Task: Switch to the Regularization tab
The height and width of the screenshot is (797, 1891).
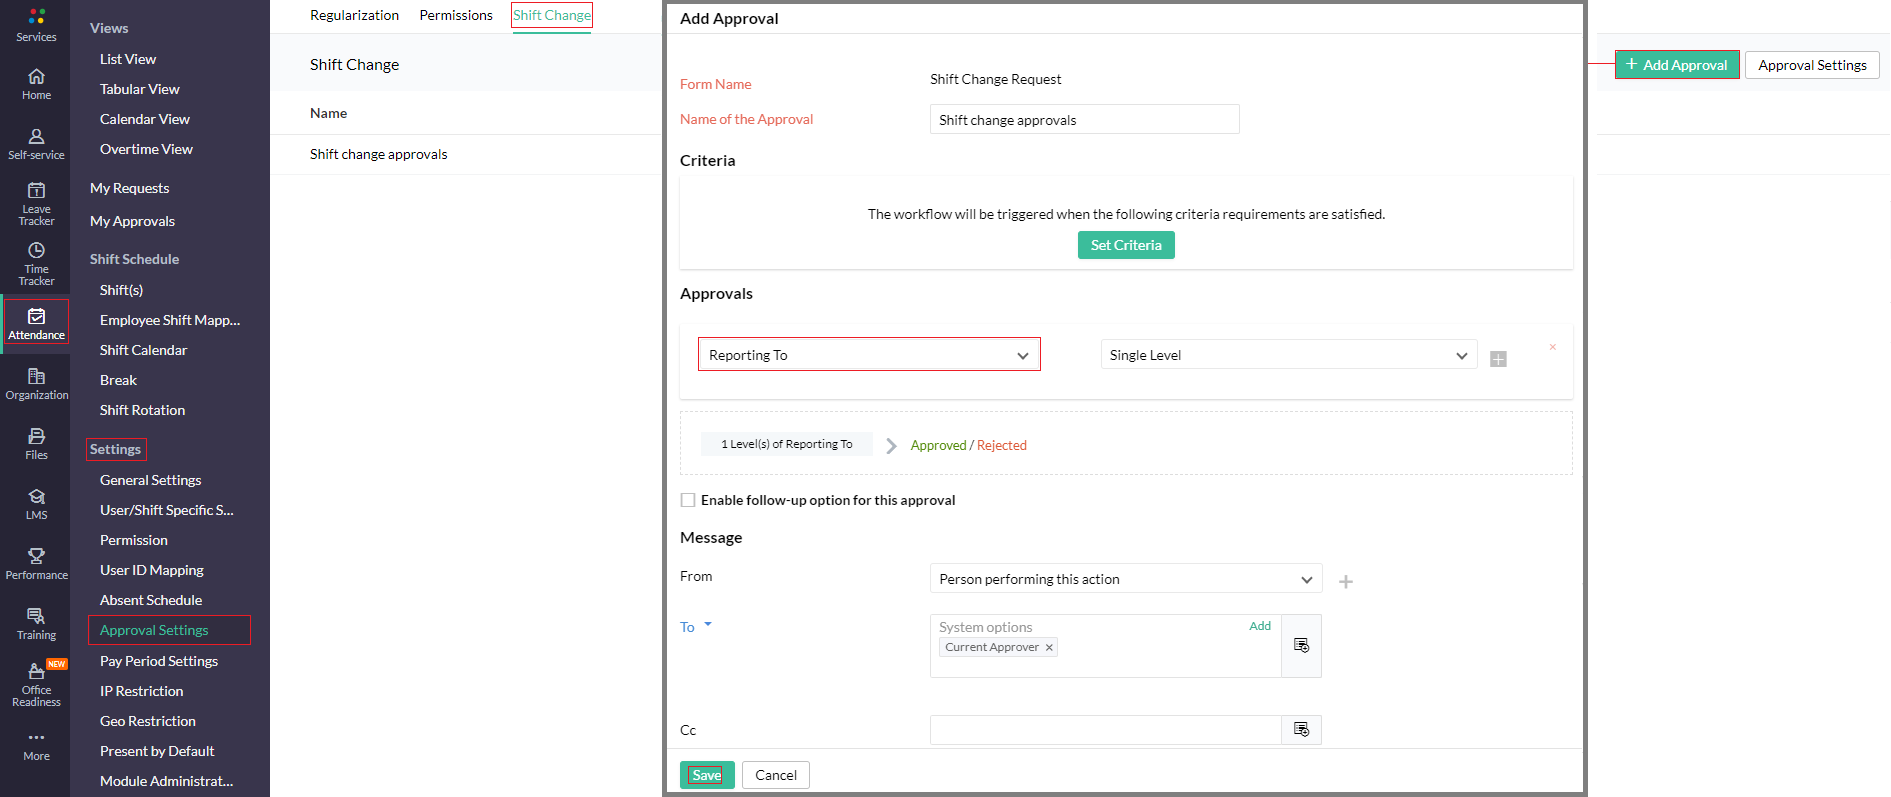Action: [x=354, y=15]
